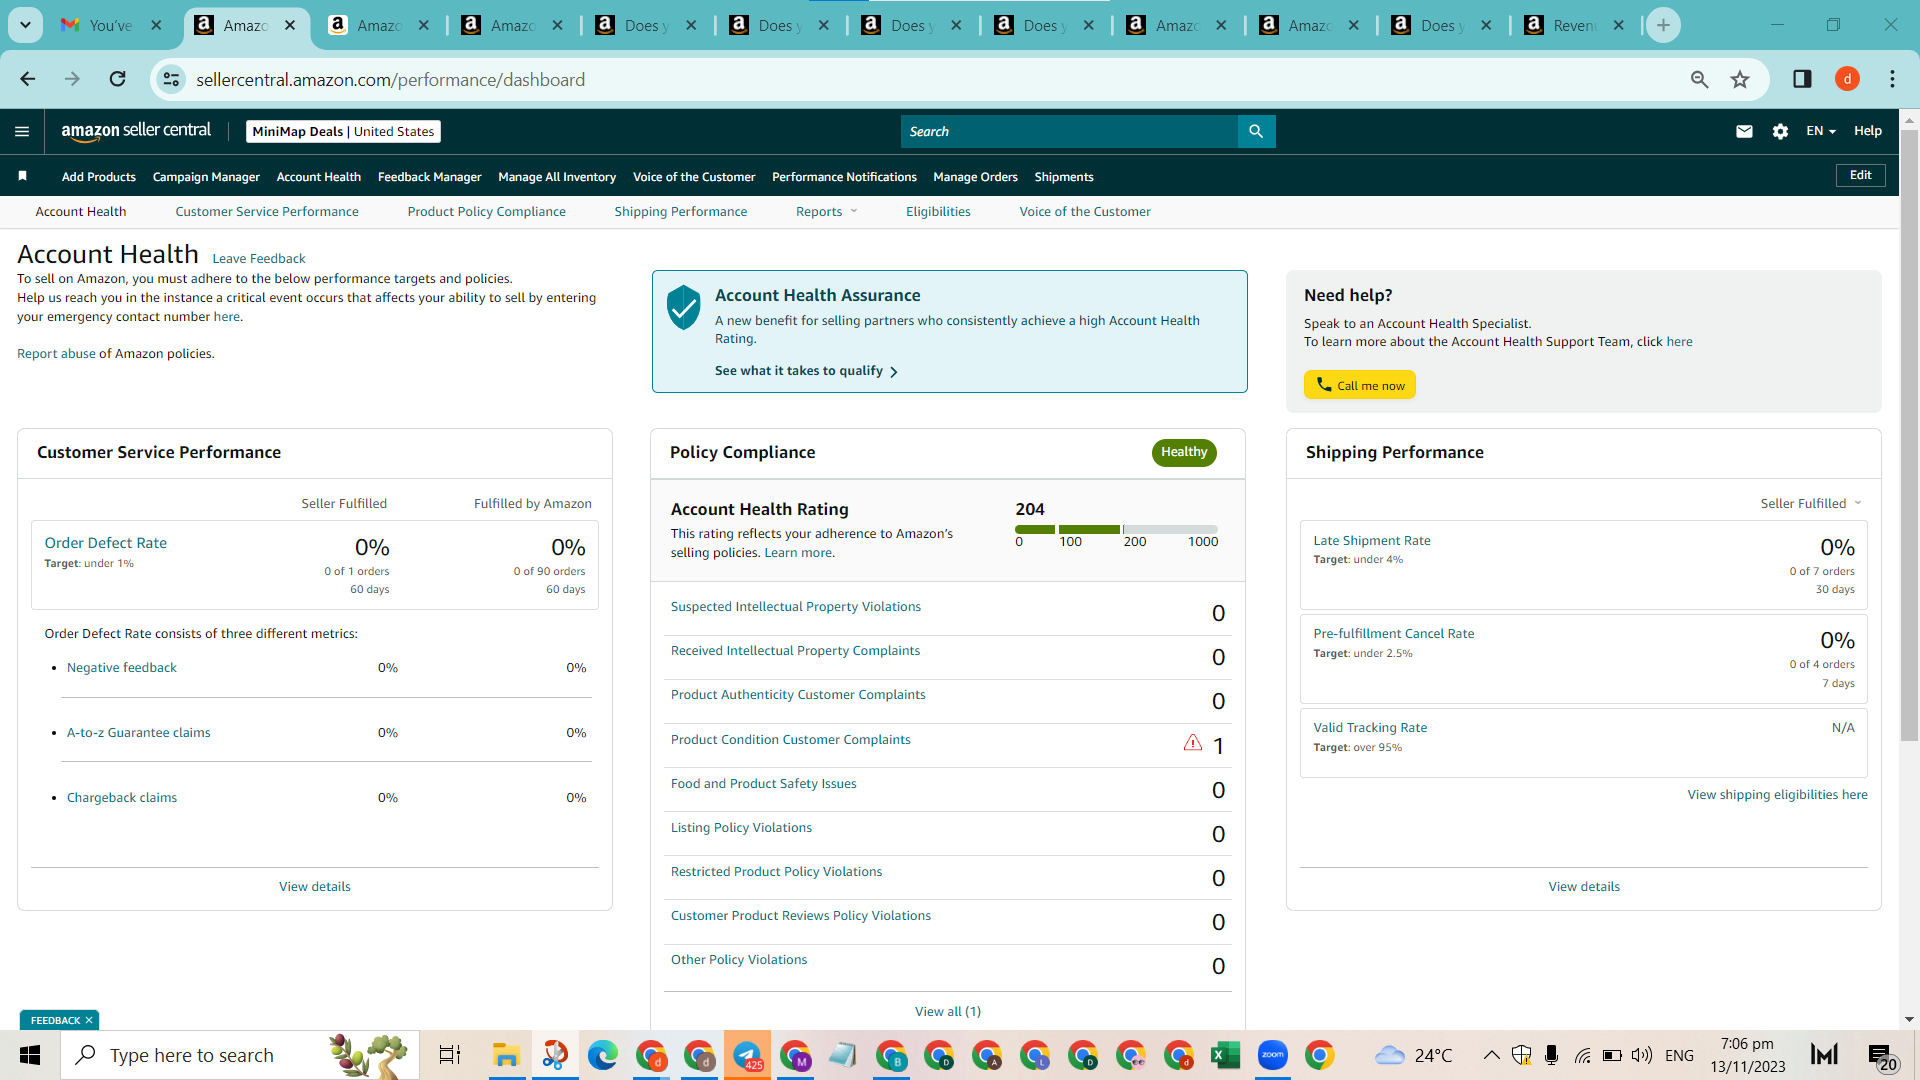
Task: Click View shipping eligibilities here link
Action: click(x=1777, y=795)
